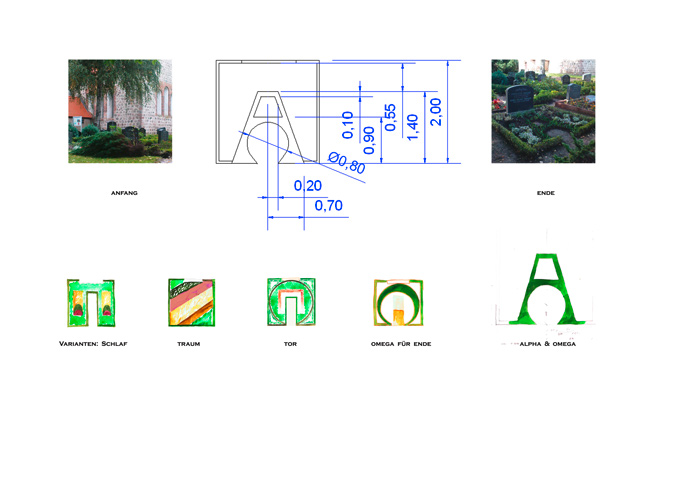Select the Omega für Ende sketch

click(x=398, y=303)
